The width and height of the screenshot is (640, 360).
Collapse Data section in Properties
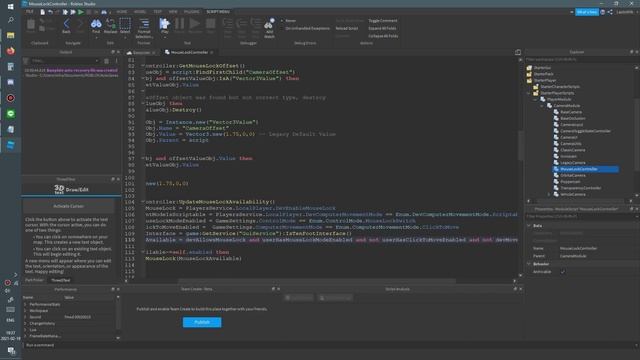coord(529,225)
